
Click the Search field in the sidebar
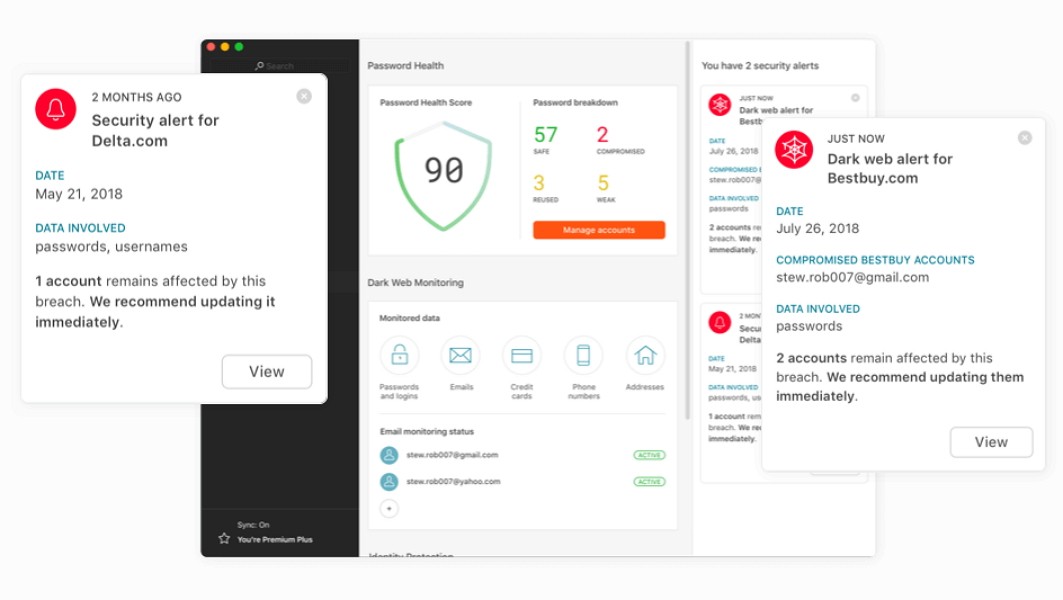click(x=280, y=66)
